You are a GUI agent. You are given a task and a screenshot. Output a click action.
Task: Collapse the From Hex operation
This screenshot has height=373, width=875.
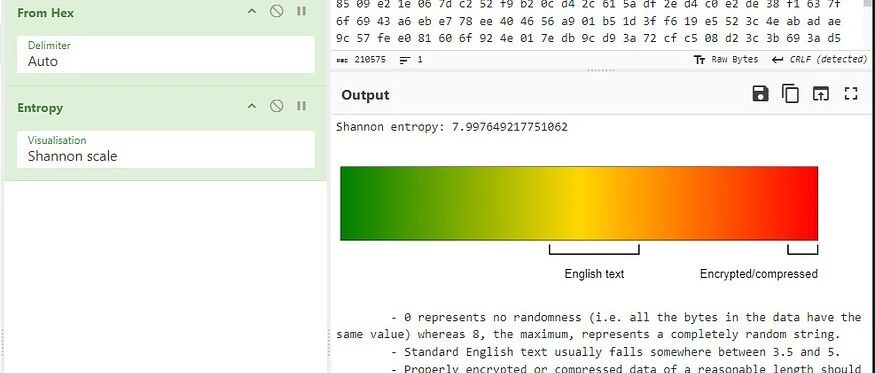pyautogui.click(x=252, y=11)
